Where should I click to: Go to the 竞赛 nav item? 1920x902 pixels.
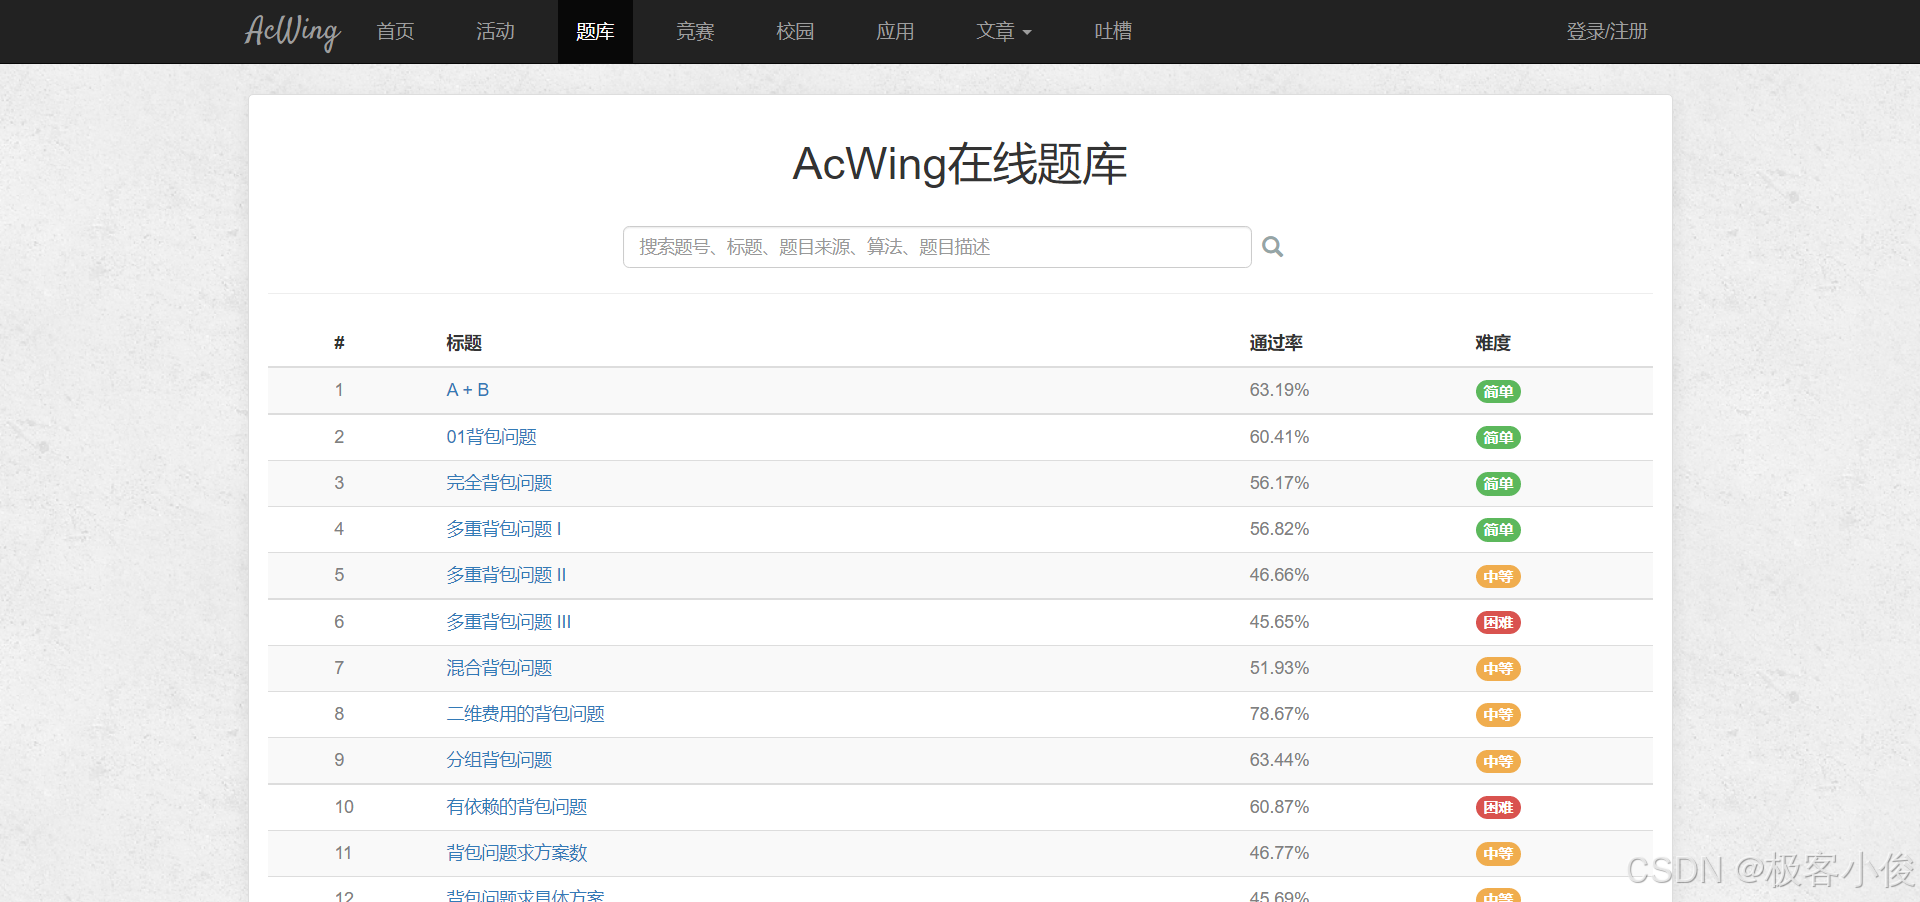pos(695,31)
